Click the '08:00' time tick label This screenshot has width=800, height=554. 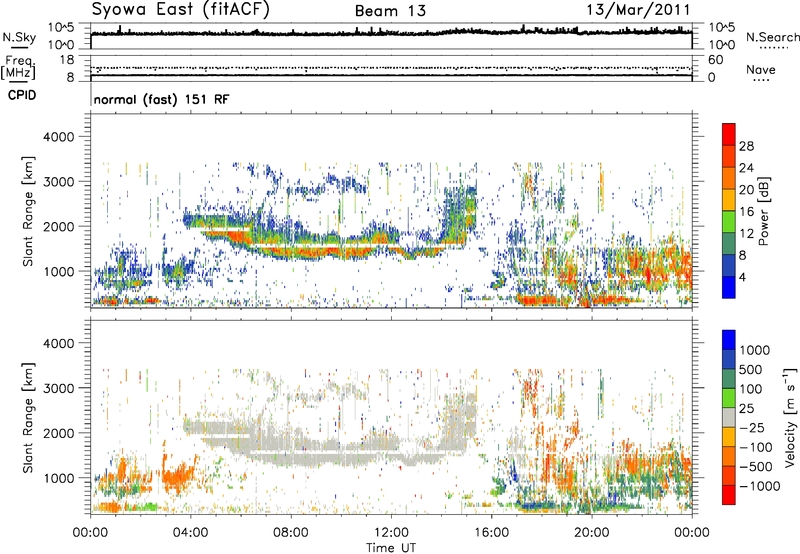click(291, 533)
